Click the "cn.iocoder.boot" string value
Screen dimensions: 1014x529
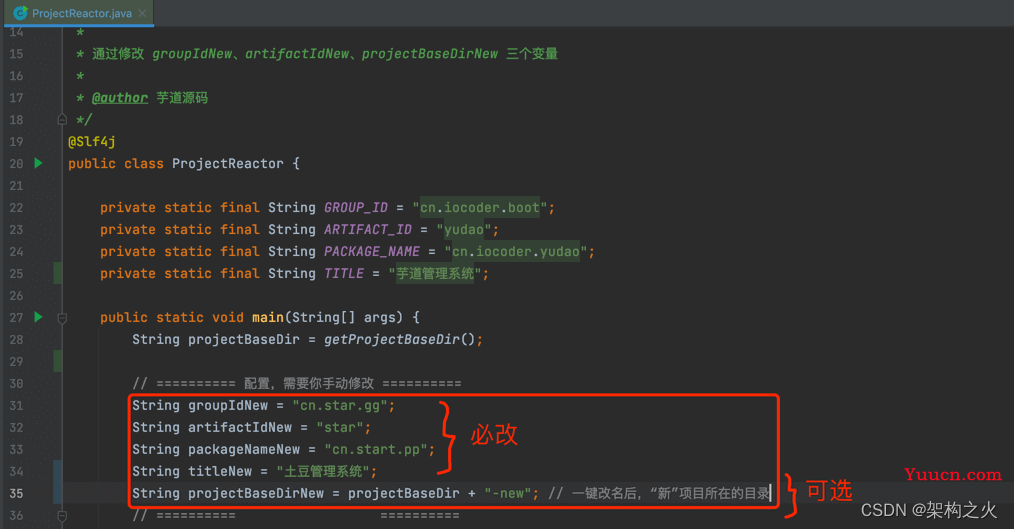coord(480,208)
